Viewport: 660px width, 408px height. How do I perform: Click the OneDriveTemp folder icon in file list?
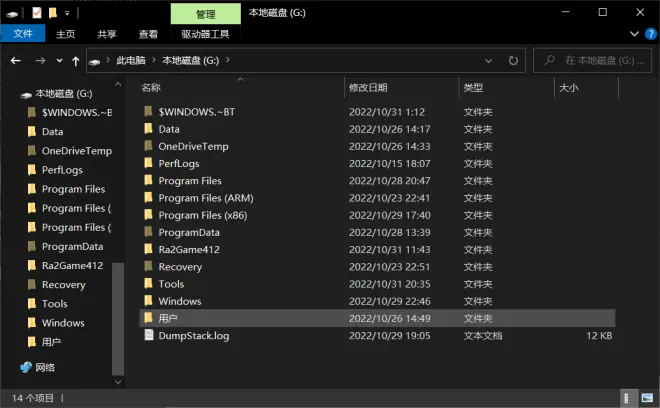point(148,146)
